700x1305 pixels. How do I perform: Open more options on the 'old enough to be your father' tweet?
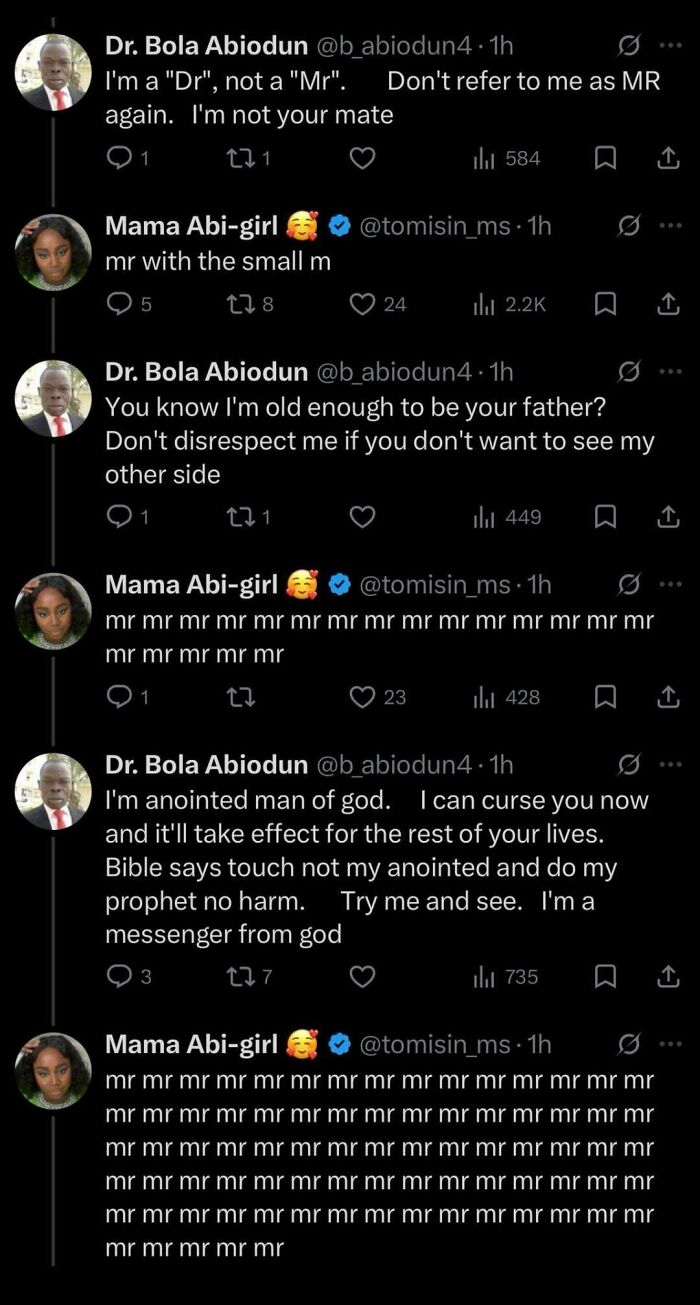click(x=672, y=371)
